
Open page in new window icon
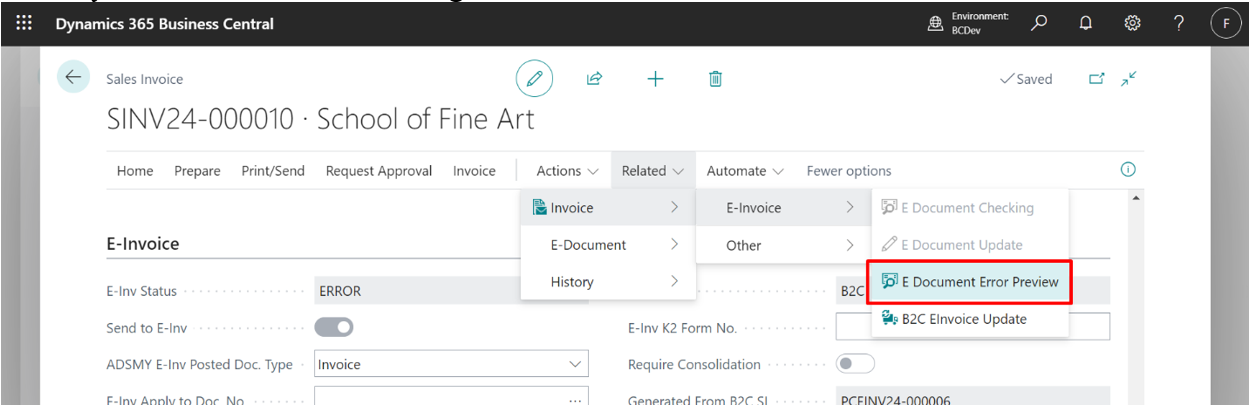pos(1096,78)
